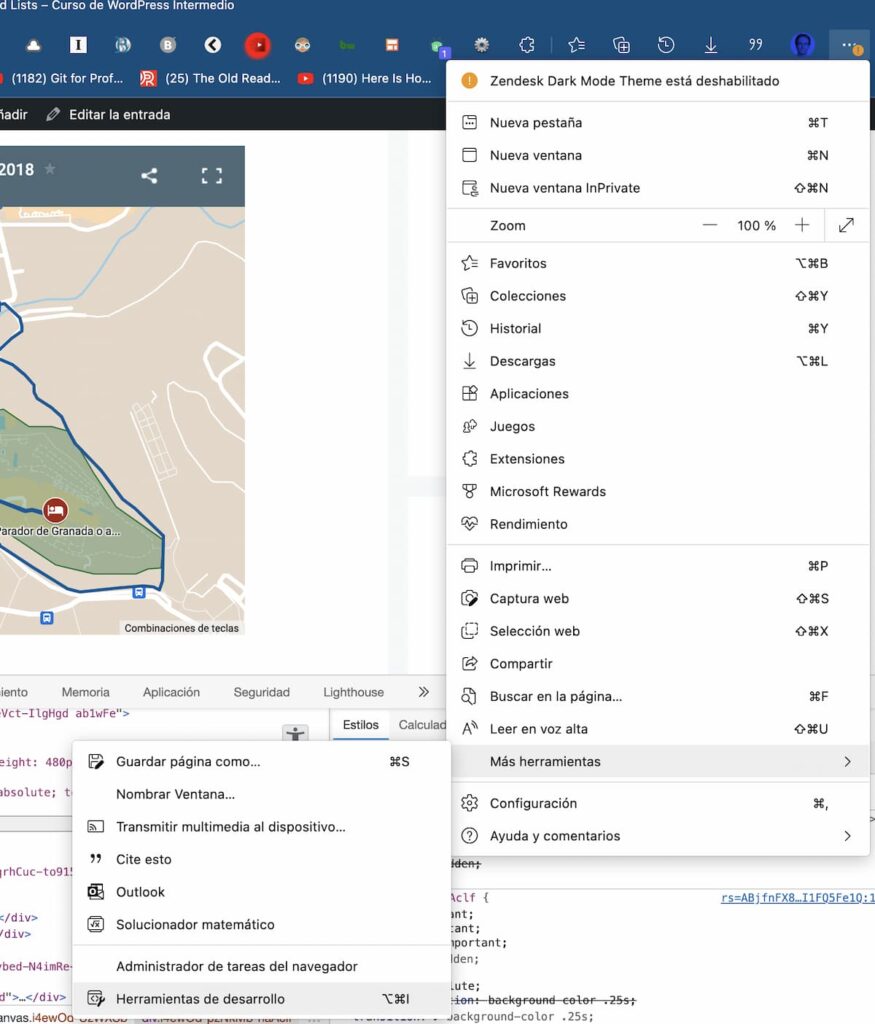
Task: Choose Nueva ventana InPrivate
Action: point(564,188)
